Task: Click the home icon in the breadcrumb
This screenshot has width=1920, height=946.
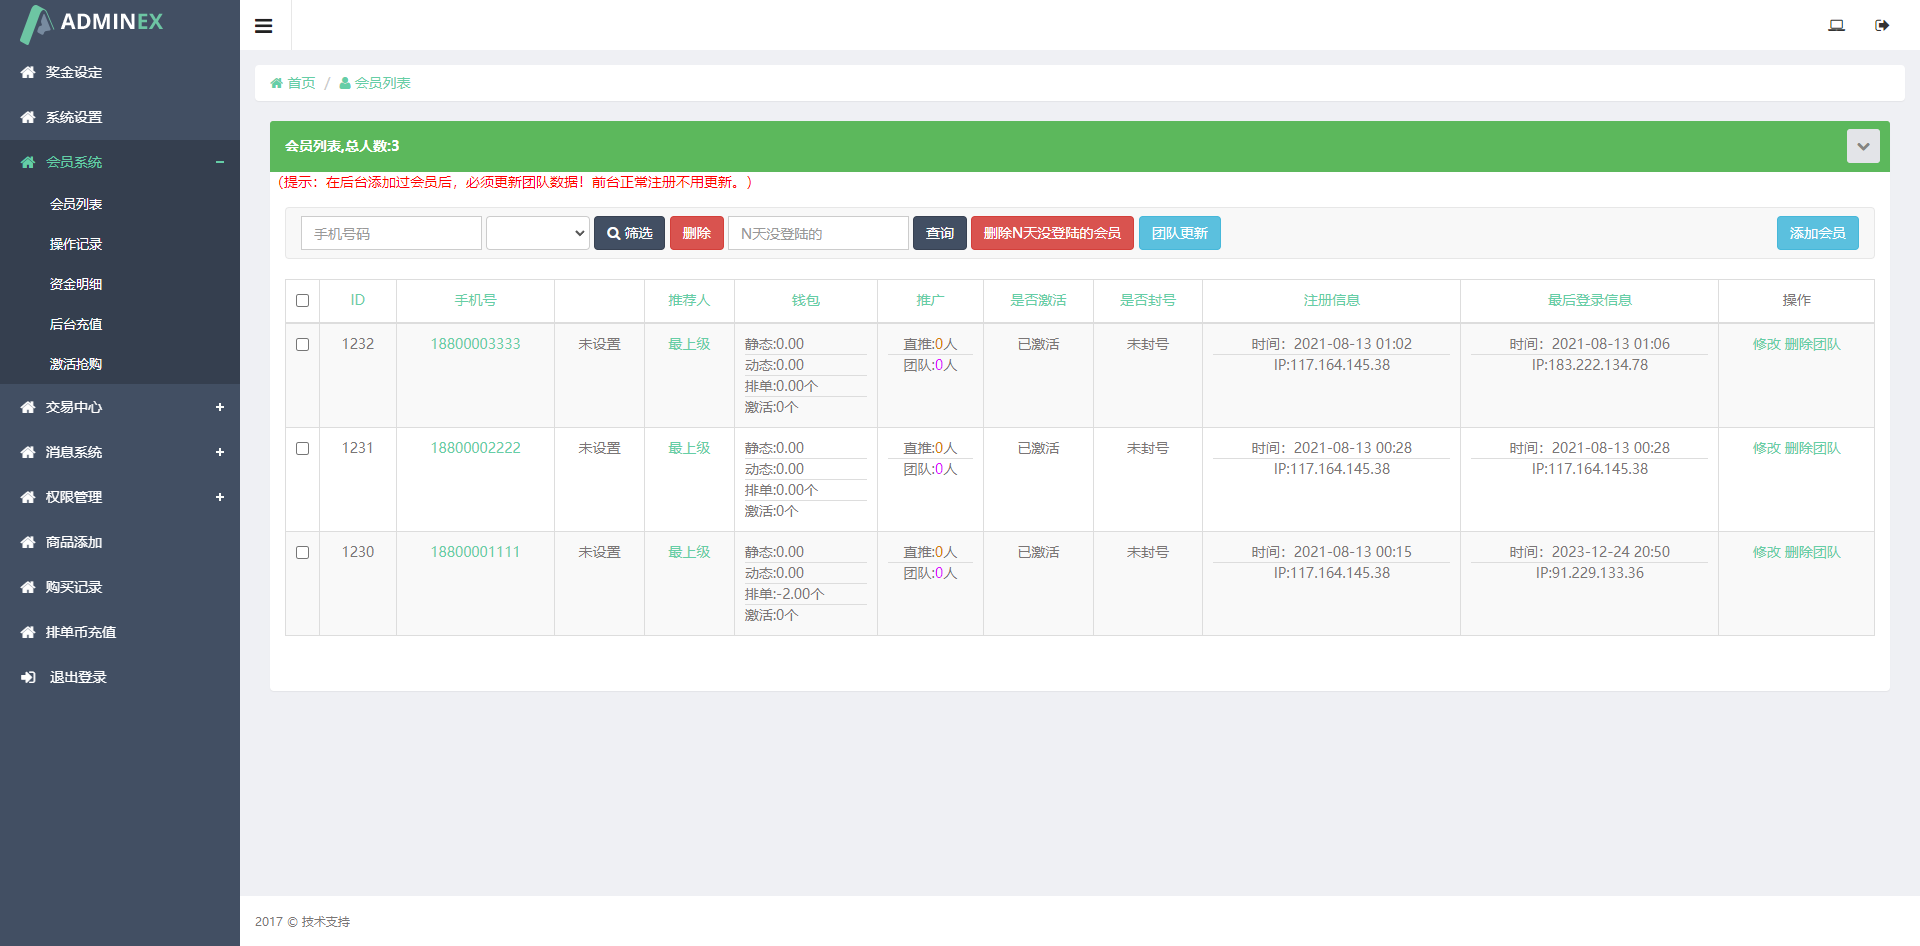Action: pyautogui.click(x=277, y=83)
